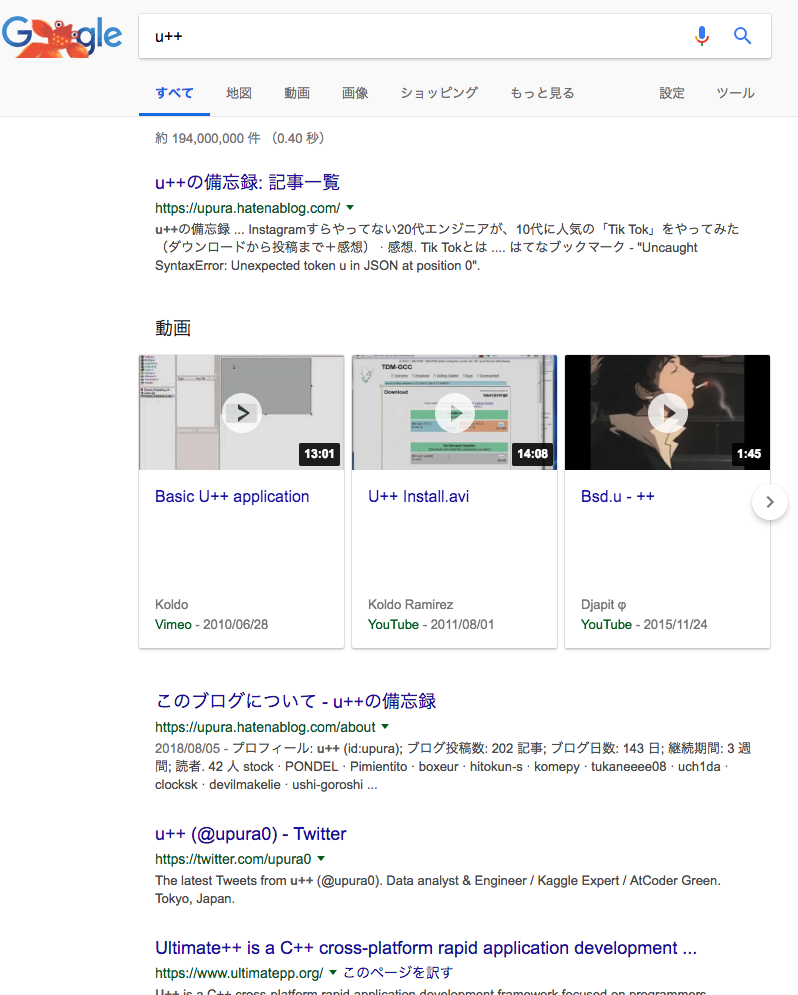Click Vimeo source of Koldo video
Viewport: 798px width, 995px height.
[173, 624]
